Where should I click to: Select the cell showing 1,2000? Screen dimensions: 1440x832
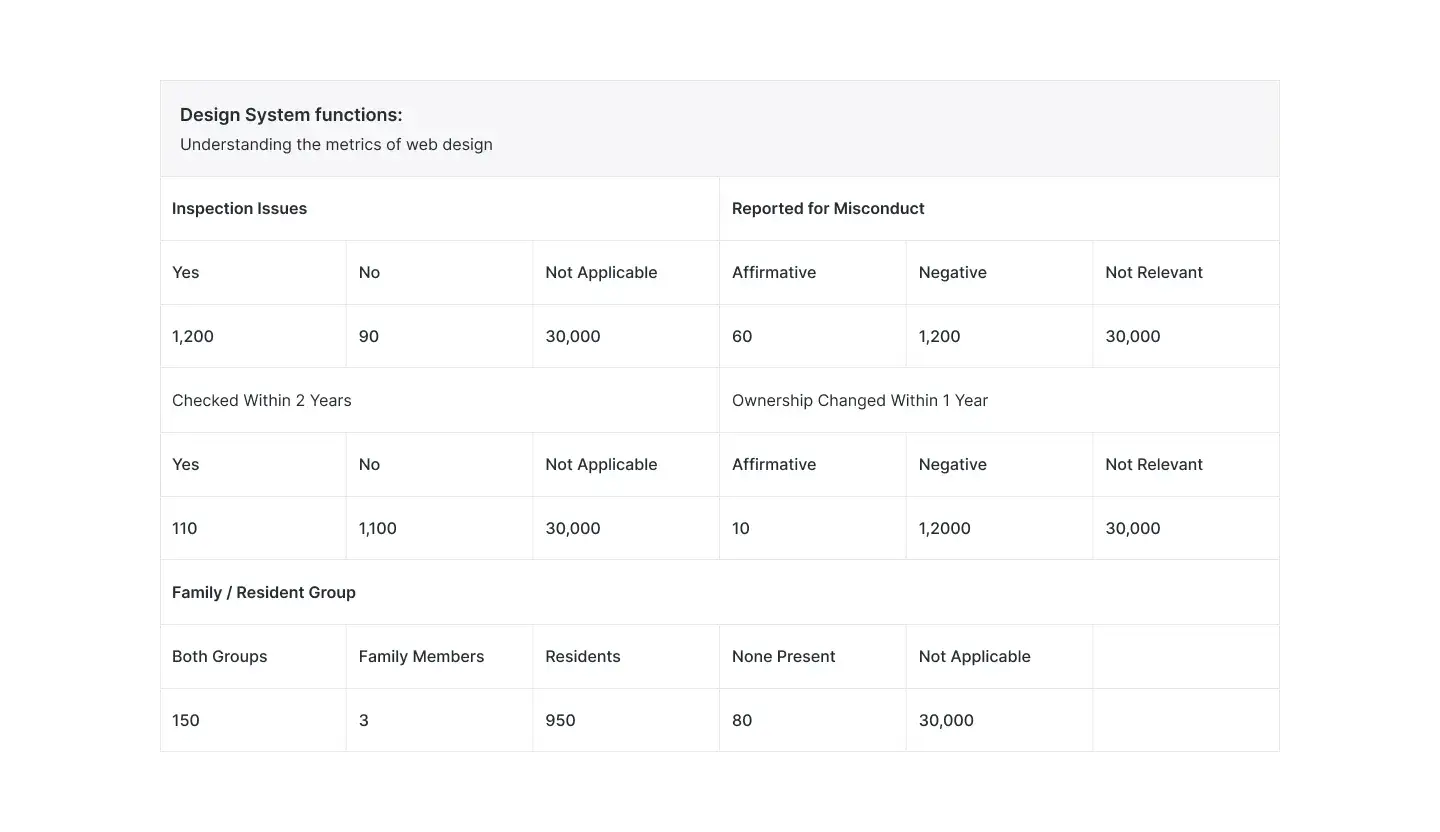945,528
